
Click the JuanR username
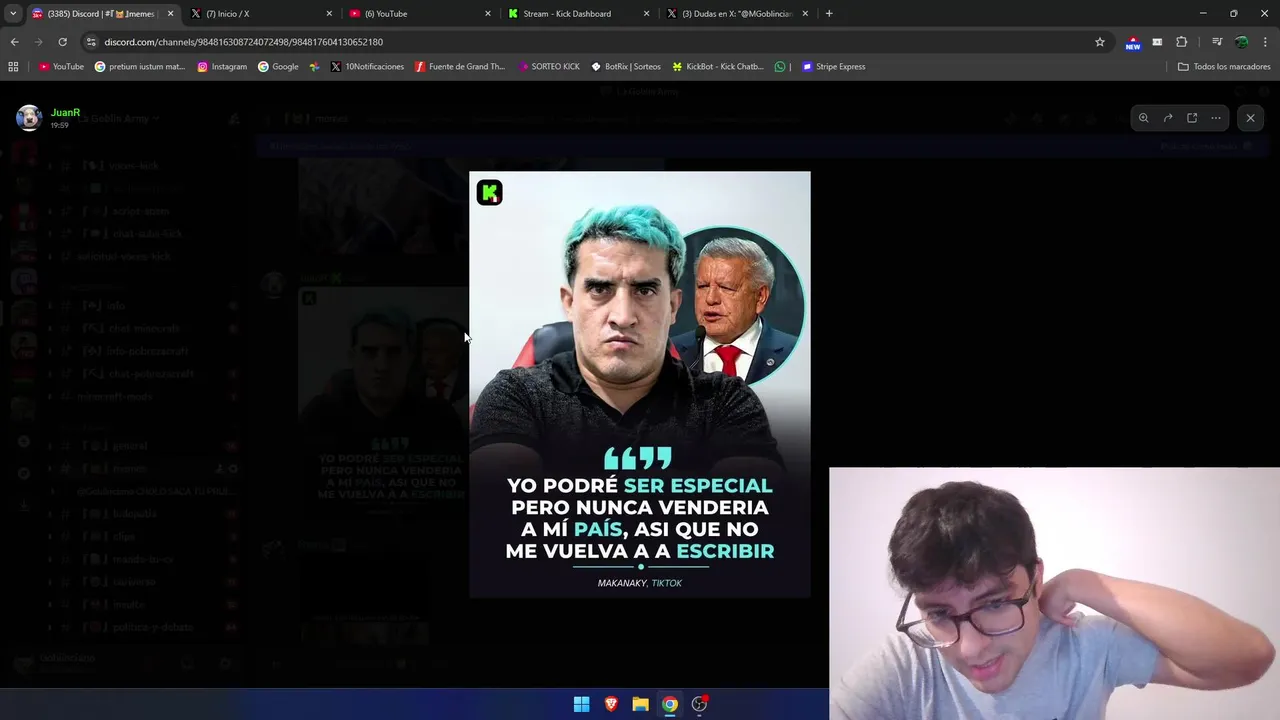pos(65,113)
